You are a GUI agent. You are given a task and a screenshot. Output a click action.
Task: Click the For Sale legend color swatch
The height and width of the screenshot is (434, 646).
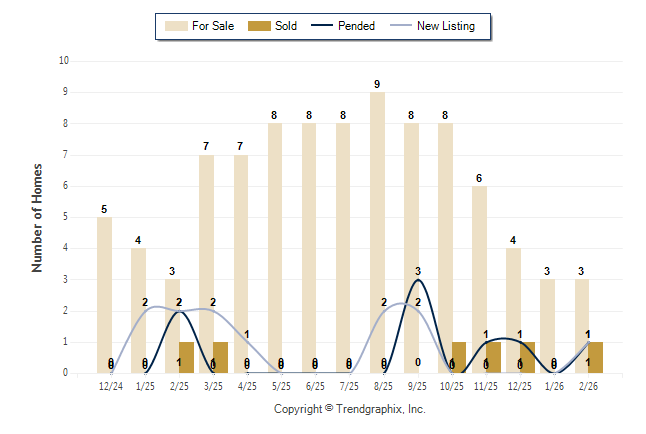[x=174, y=26]
